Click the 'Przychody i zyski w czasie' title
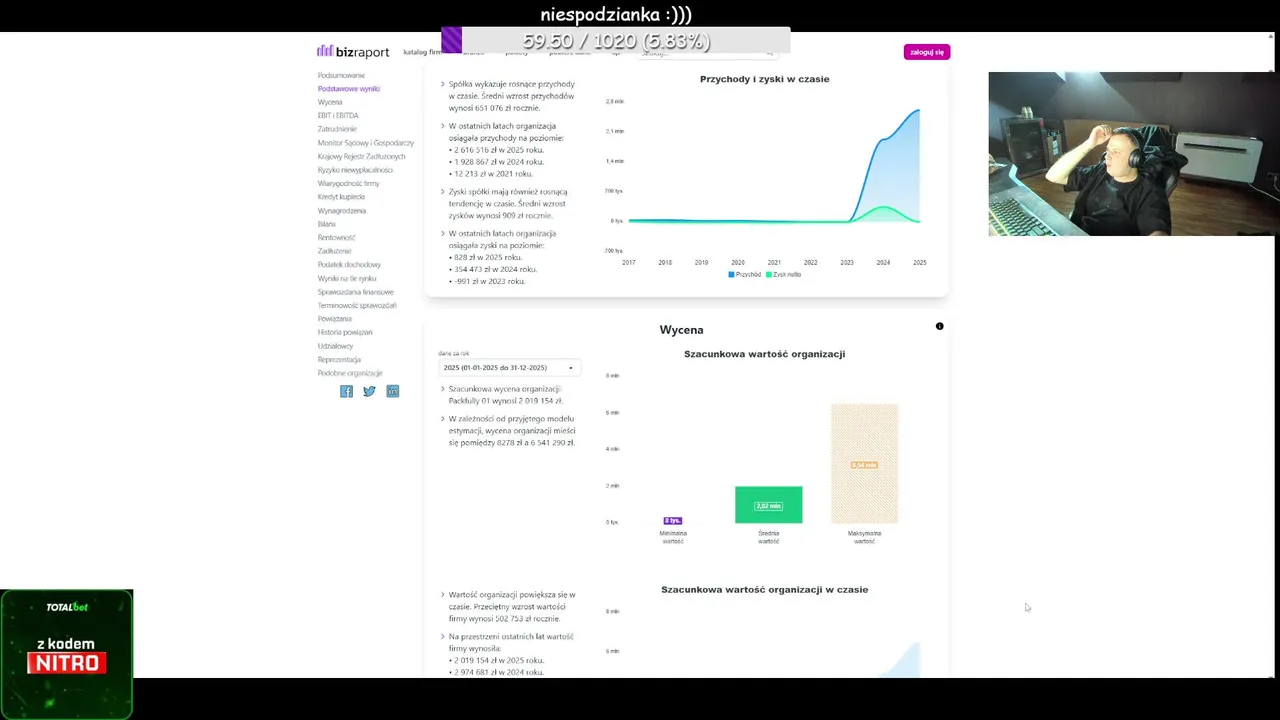The width and height of the screenshot is (1280, 720). 765,79
